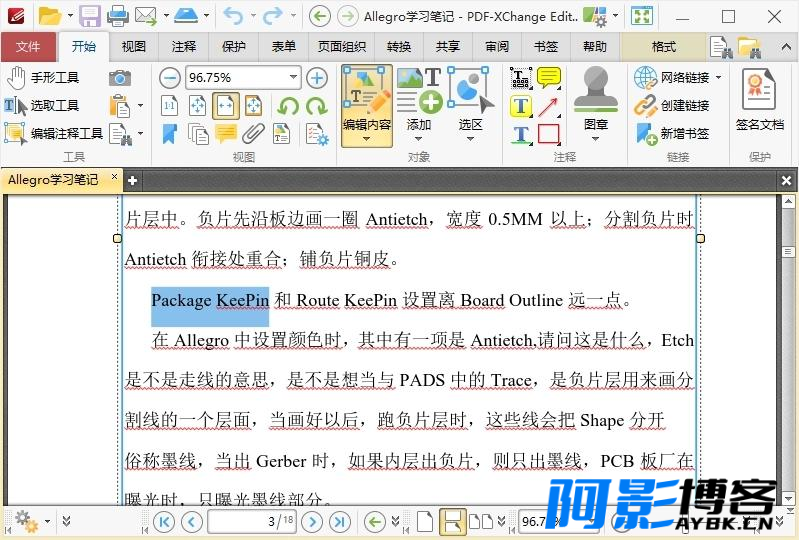Send document by email icon

(146, 16)
